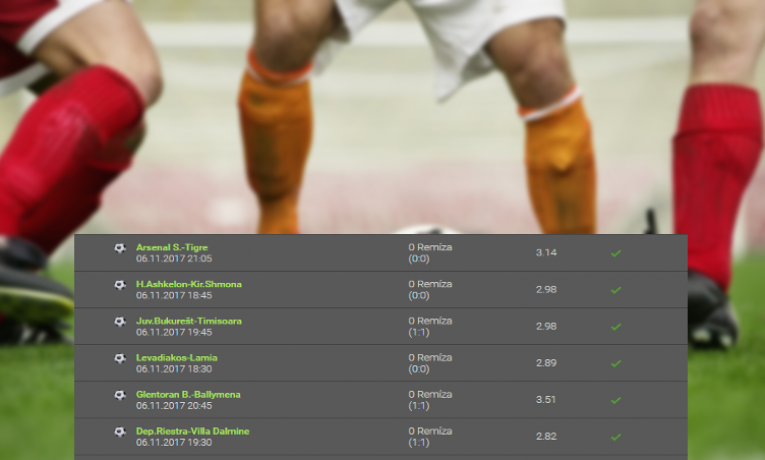This screenshot has height=460, width=765.
Task: Click soccer ball icon beside Levadiakos-Lamia
Action: pos(120,359)
